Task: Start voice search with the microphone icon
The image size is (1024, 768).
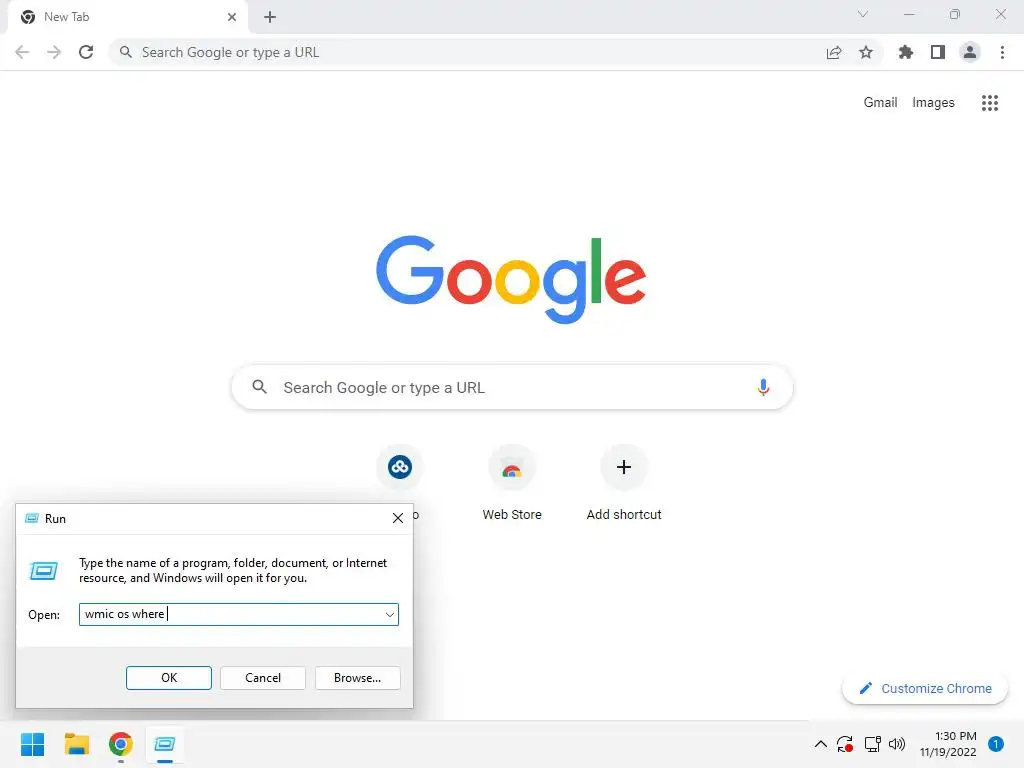Action: tap(763, 387)
